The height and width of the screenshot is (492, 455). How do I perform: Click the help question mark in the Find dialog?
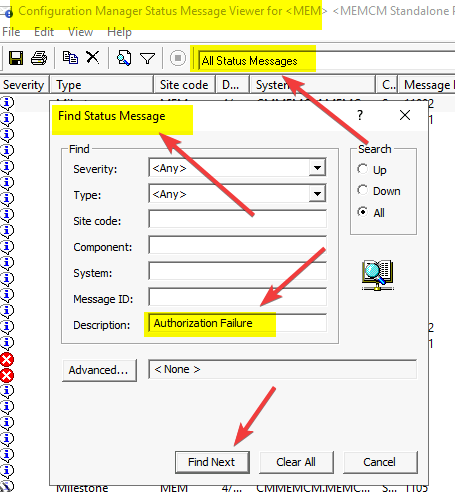[360, 115]
